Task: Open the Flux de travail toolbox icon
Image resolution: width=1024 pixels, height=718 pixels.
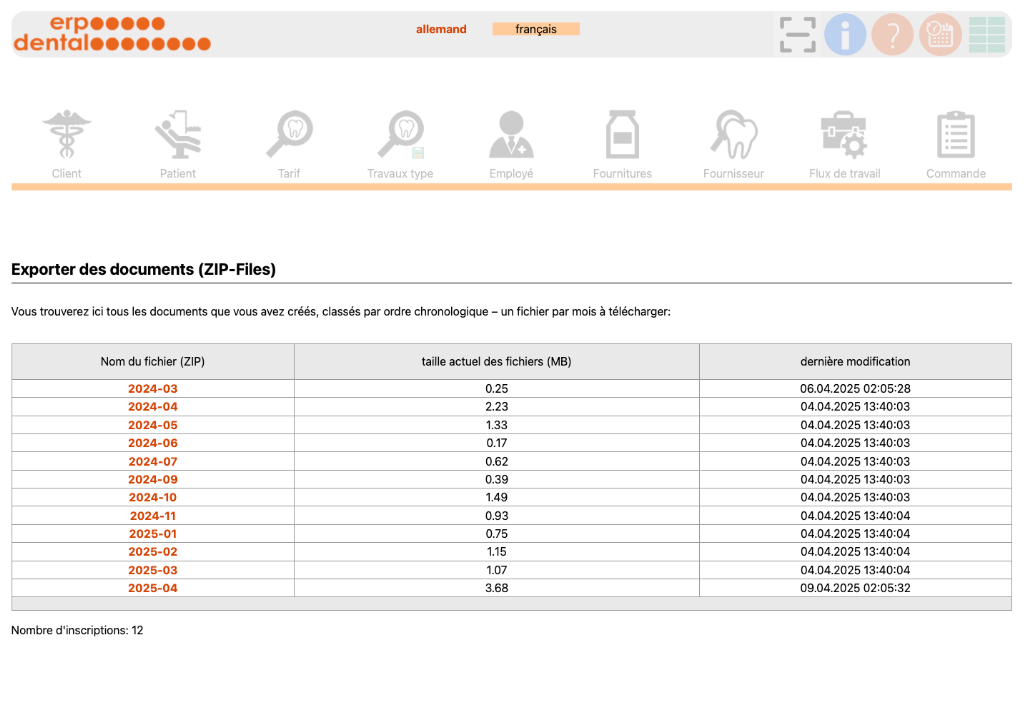Action: coord(844,135)
